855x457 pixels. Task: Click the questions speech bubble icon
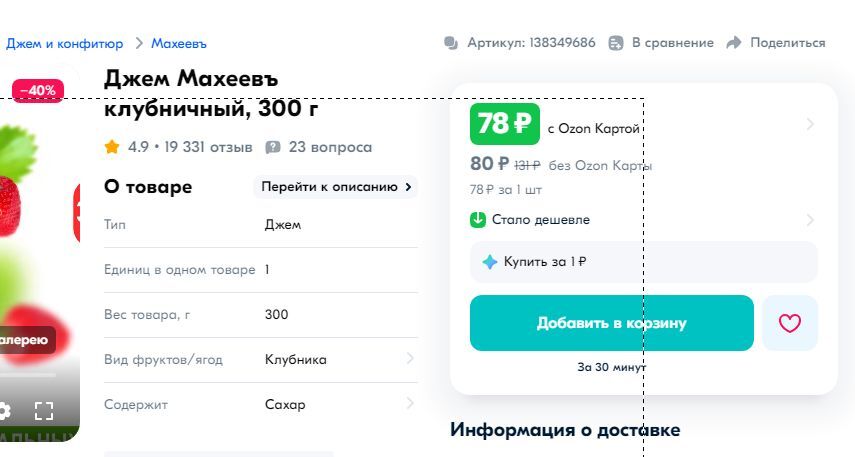(273, 147)
